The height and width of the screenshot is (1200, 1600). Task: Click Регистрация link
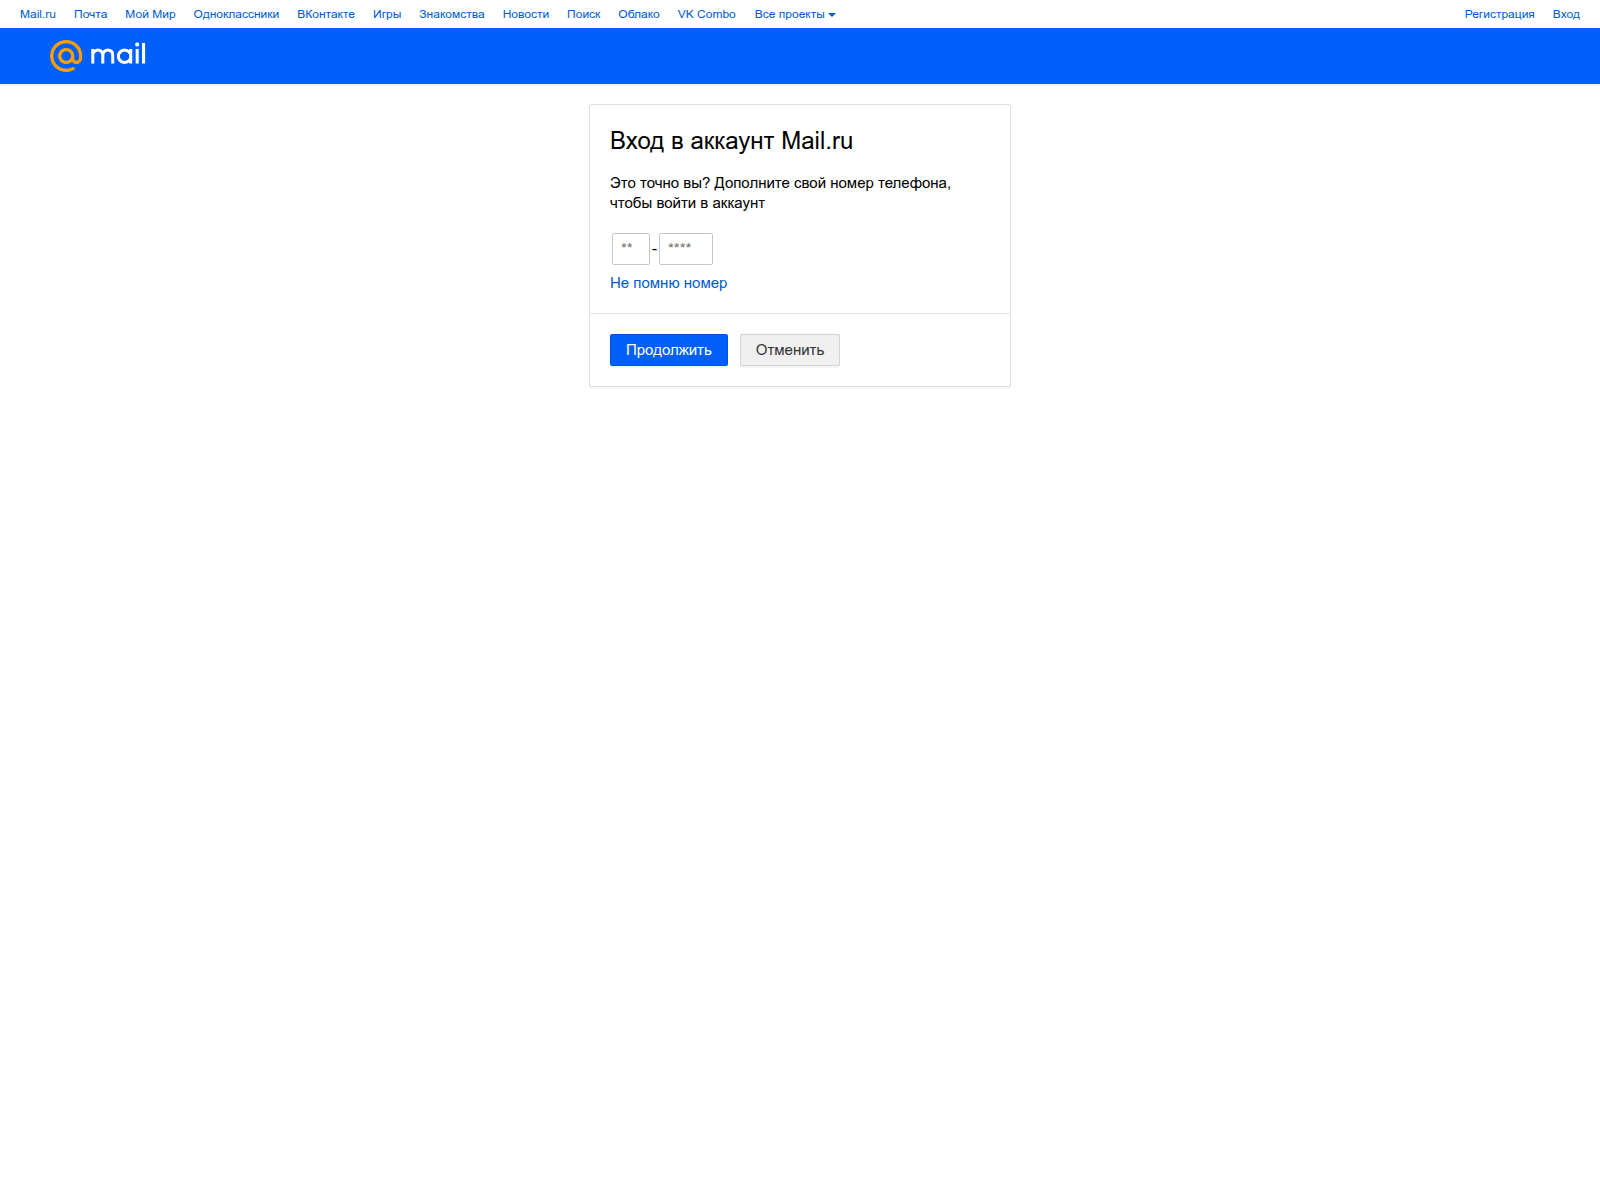coord(1499,14)
